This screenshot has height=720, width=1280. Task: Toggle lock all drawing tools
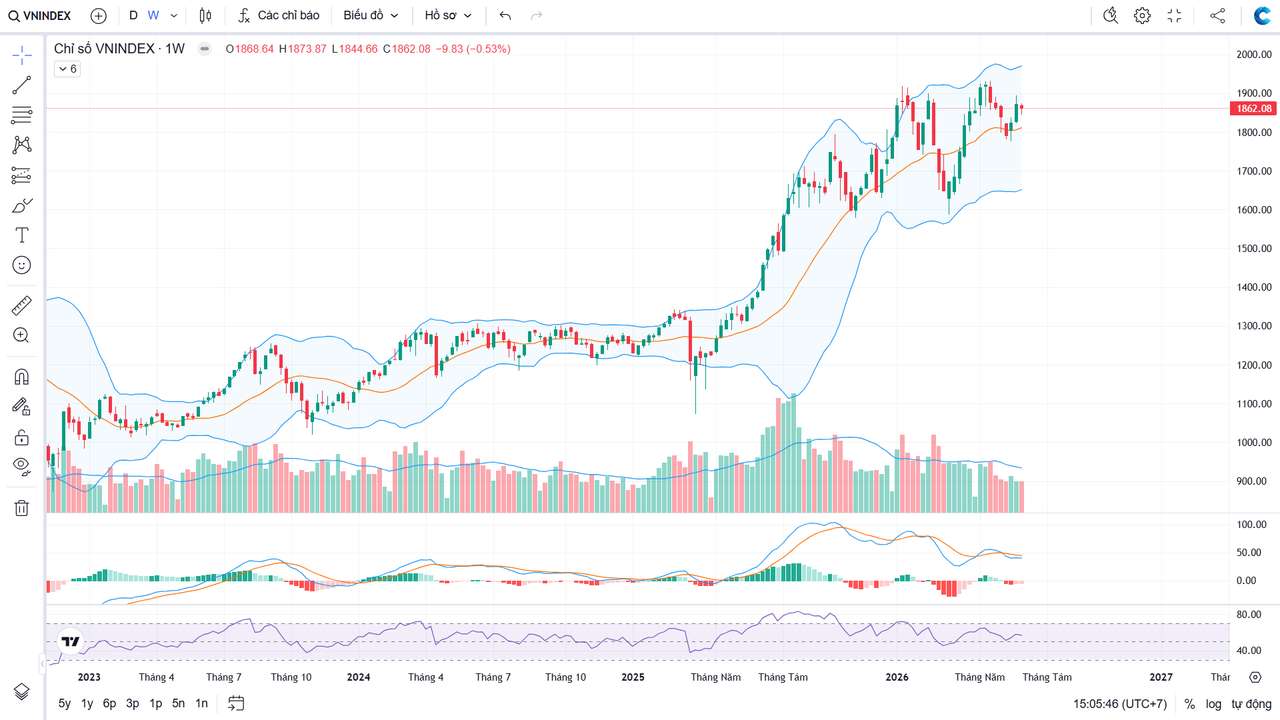[x=21, y=437]
